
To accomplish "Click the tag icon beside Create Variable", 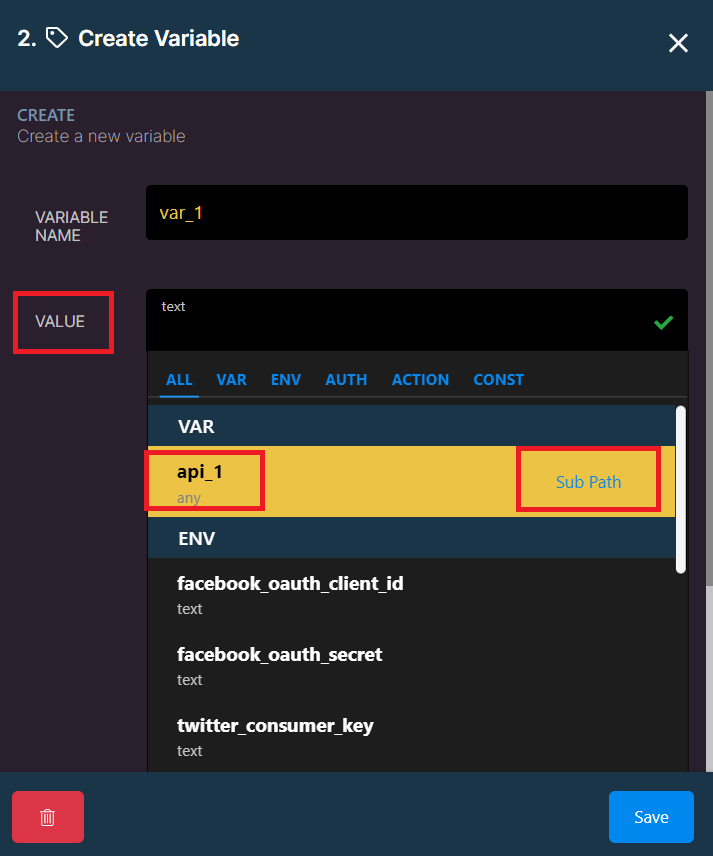I will [x=57, y=38].
